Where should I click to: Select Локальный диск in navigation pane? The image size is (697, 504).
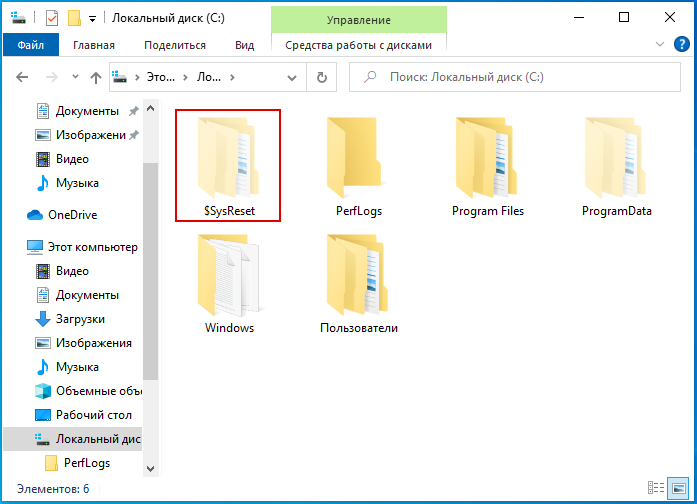point(73,439)
